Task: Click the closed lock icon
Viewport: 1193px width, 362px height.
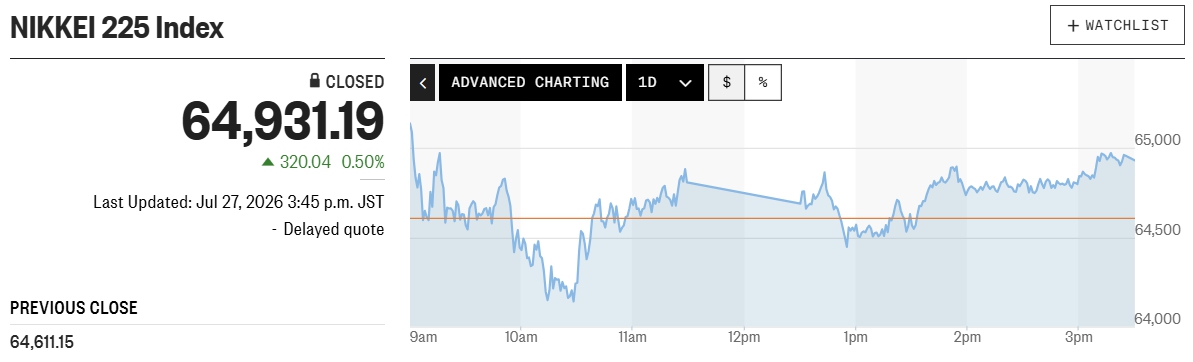Action: point(314,81)
